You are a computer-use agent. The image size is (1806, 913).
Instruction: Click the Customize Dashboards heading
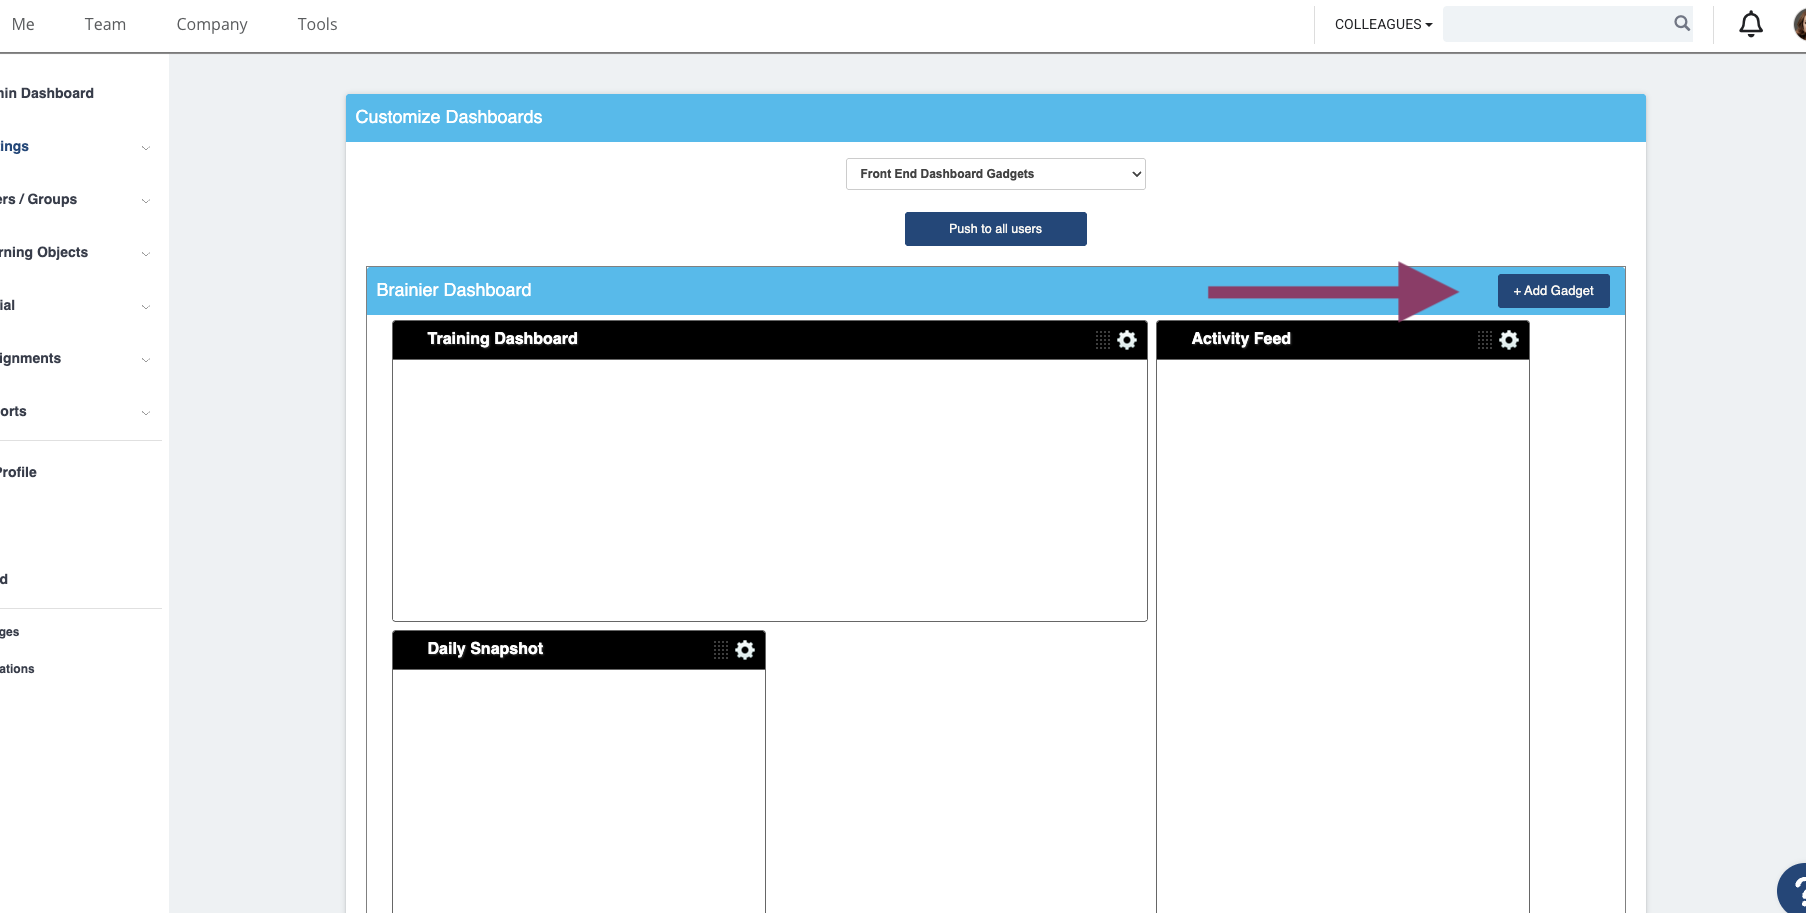click(x=449, y=117)
